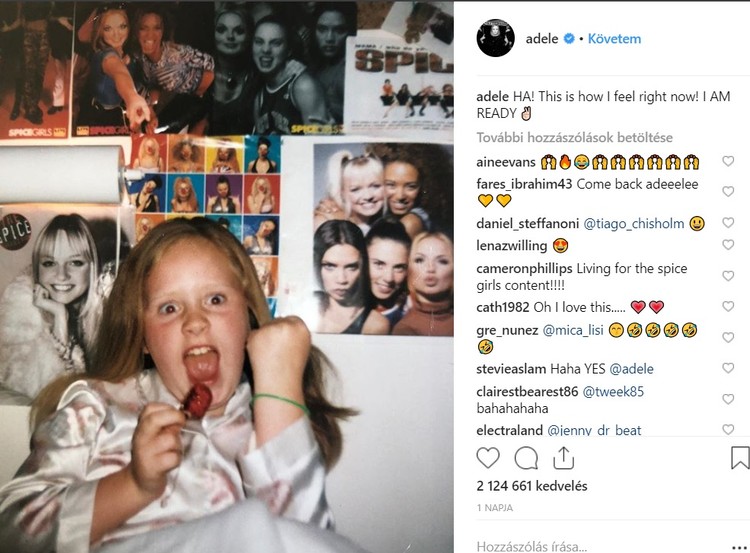This screenshot has width=750, height=553.
Task: Open adele's round profile picture
Action: [496, 38]
